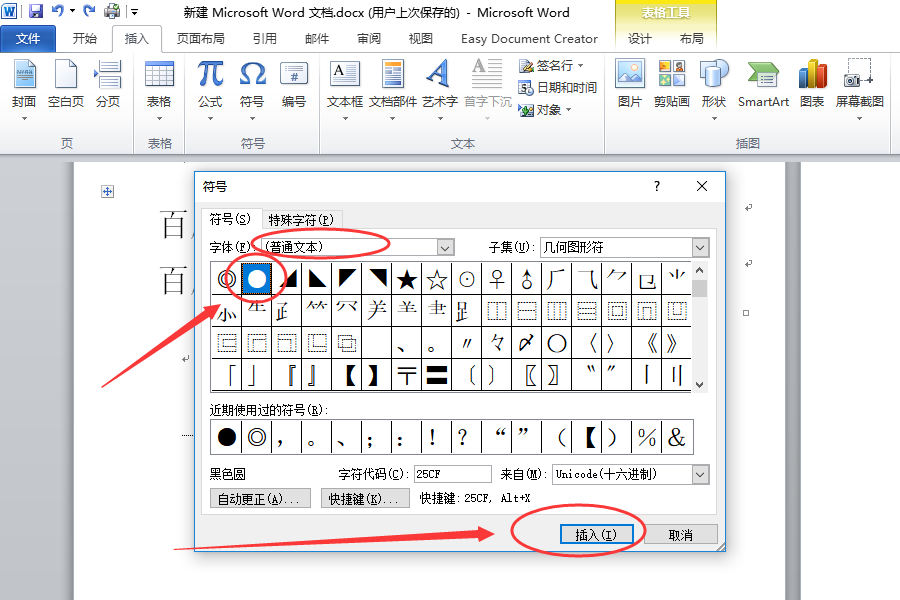Insert WordArt (艺术字)
900x600 pixels.
coord(440,89)
